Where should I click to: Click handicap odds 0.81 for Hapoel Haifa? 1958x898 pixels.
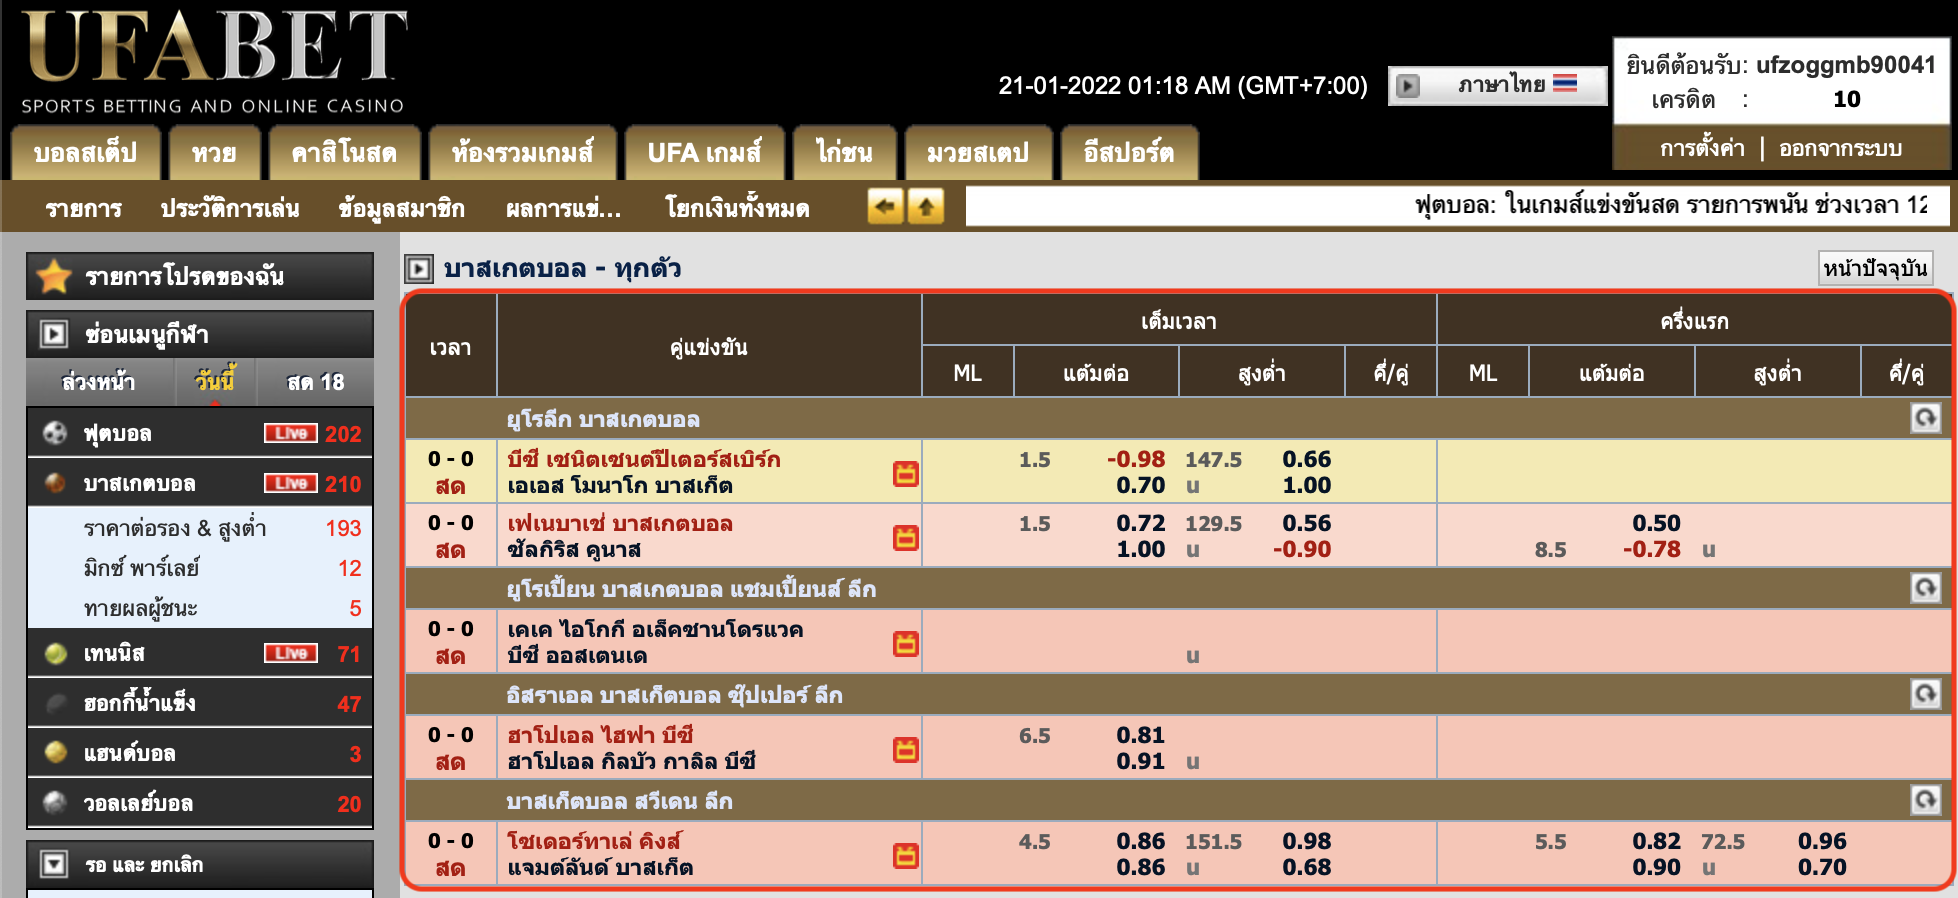pos(1141,735)
